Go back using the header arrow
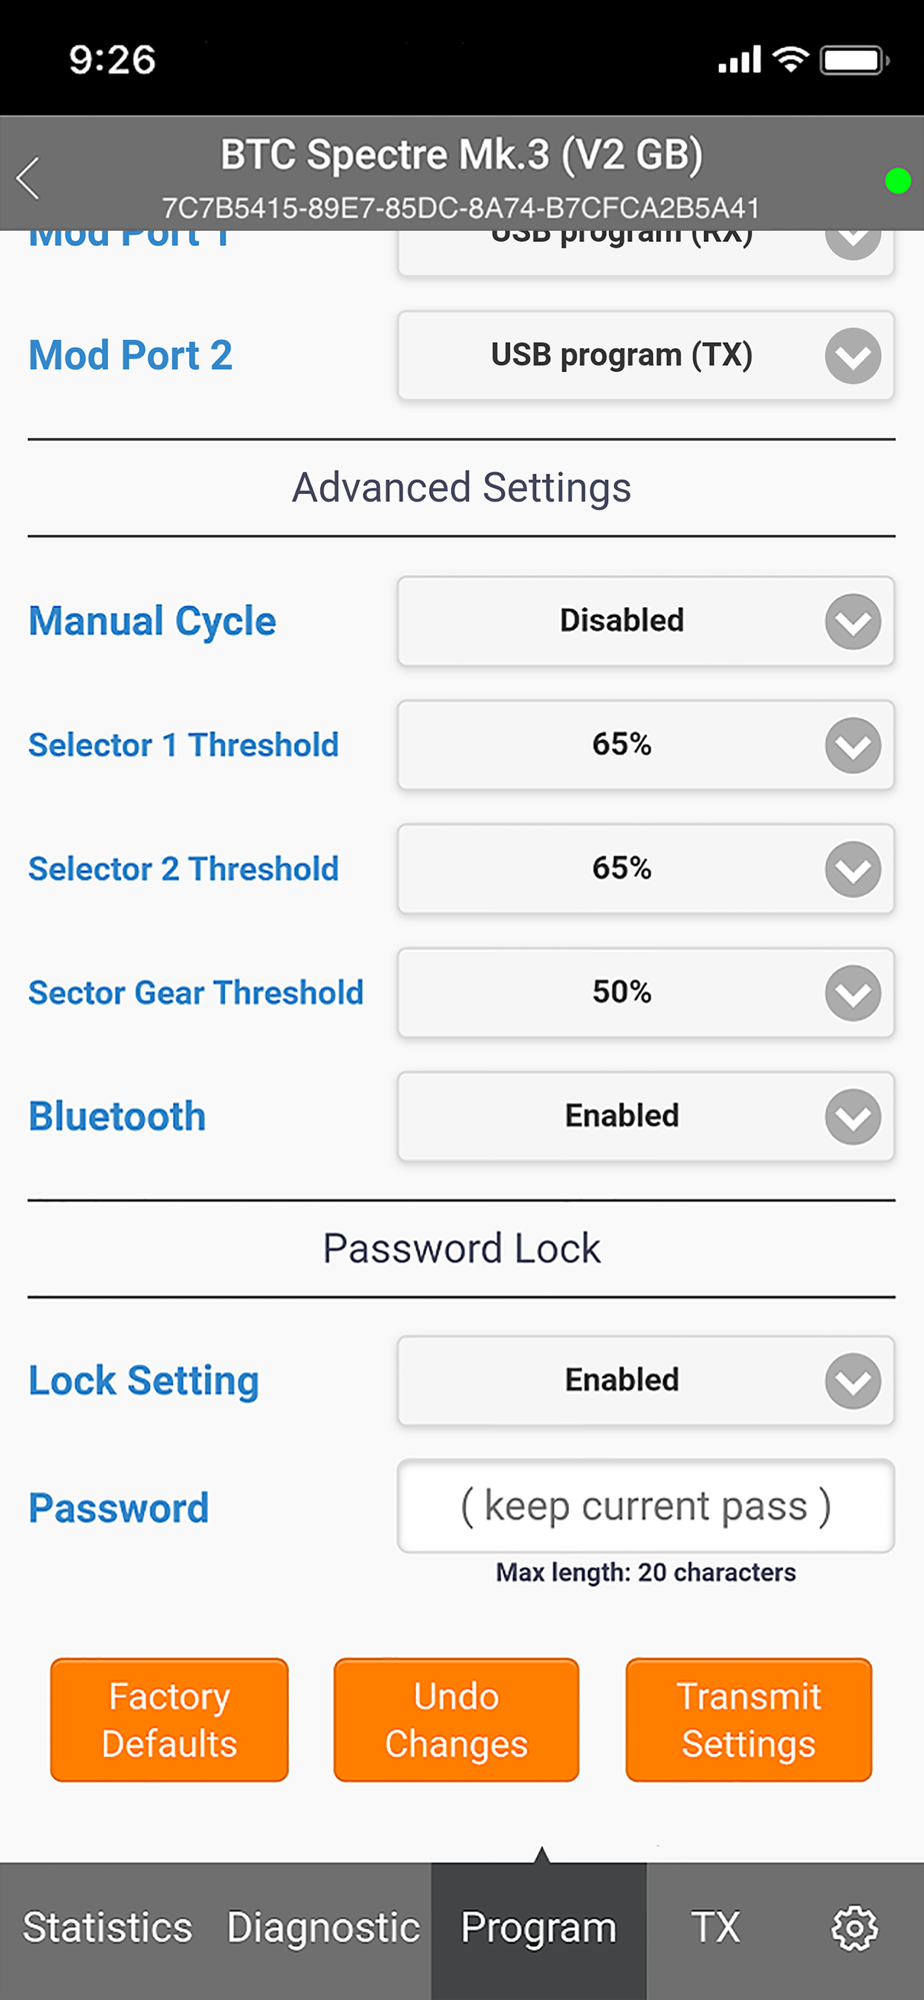 coord(28,178)
